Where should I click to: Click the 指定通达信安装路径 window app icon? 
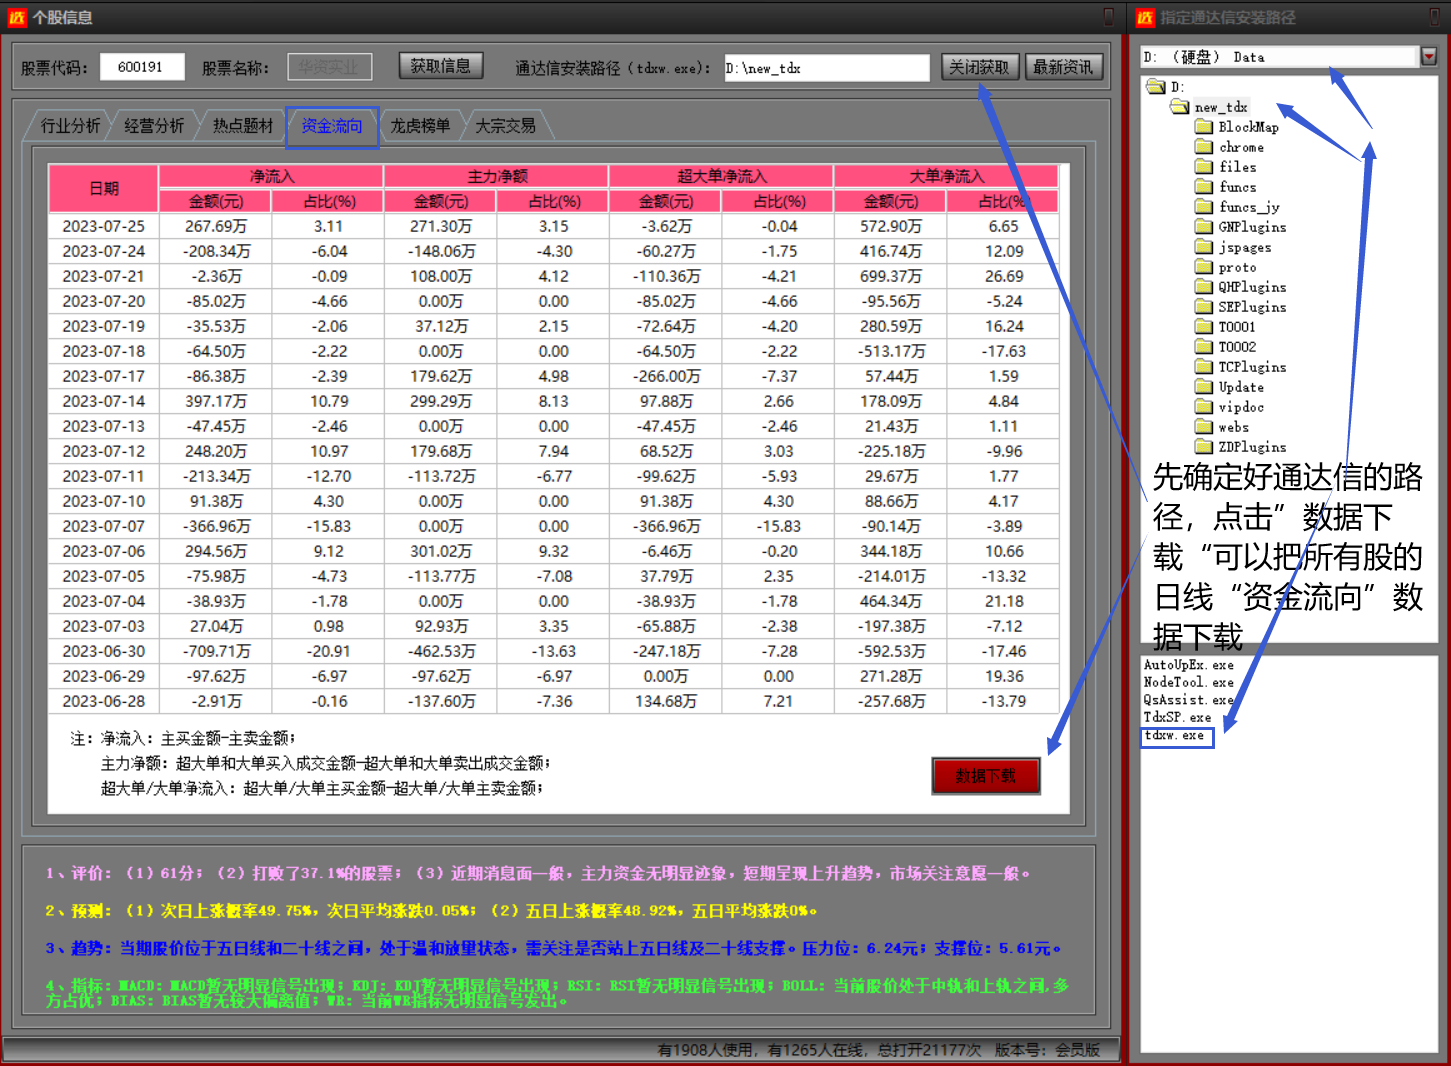[1145, 17]
